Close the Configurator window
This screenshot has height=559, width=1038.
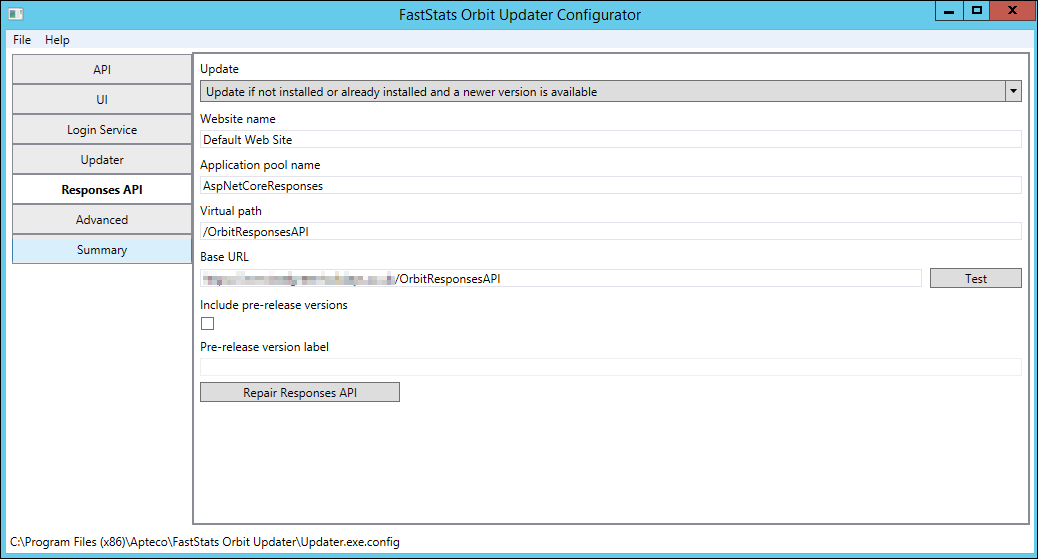coord(1012,11)
